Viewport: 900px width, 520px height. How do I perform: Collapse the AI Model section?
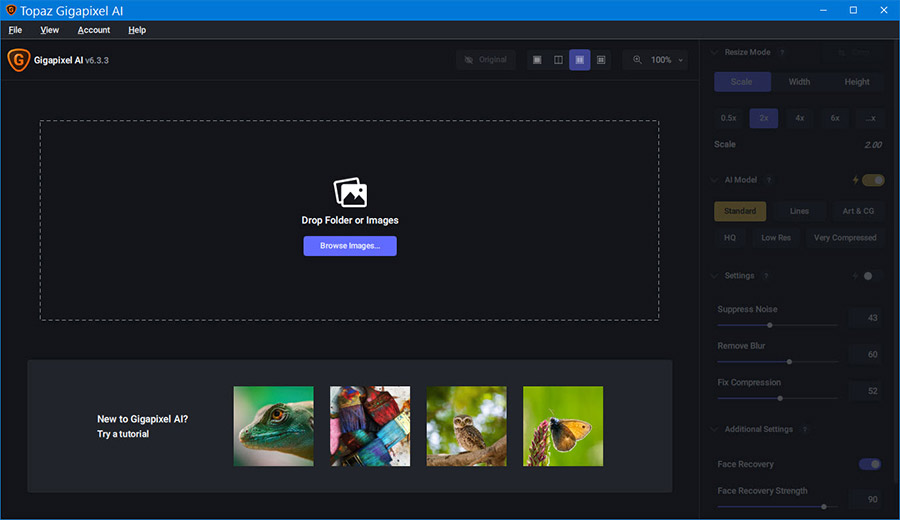coord(715,180)
